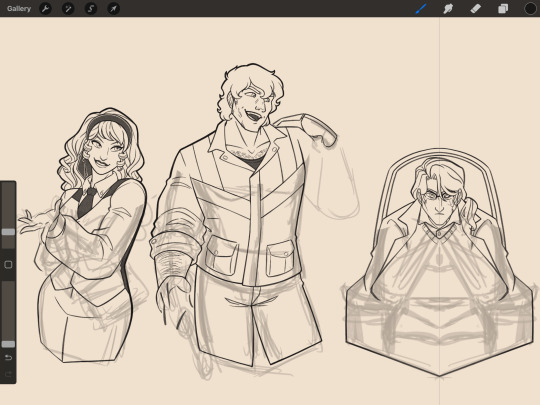Screen dimensions: 540x405
Task: Select the Eraser tool
Action: coord(476,9)
